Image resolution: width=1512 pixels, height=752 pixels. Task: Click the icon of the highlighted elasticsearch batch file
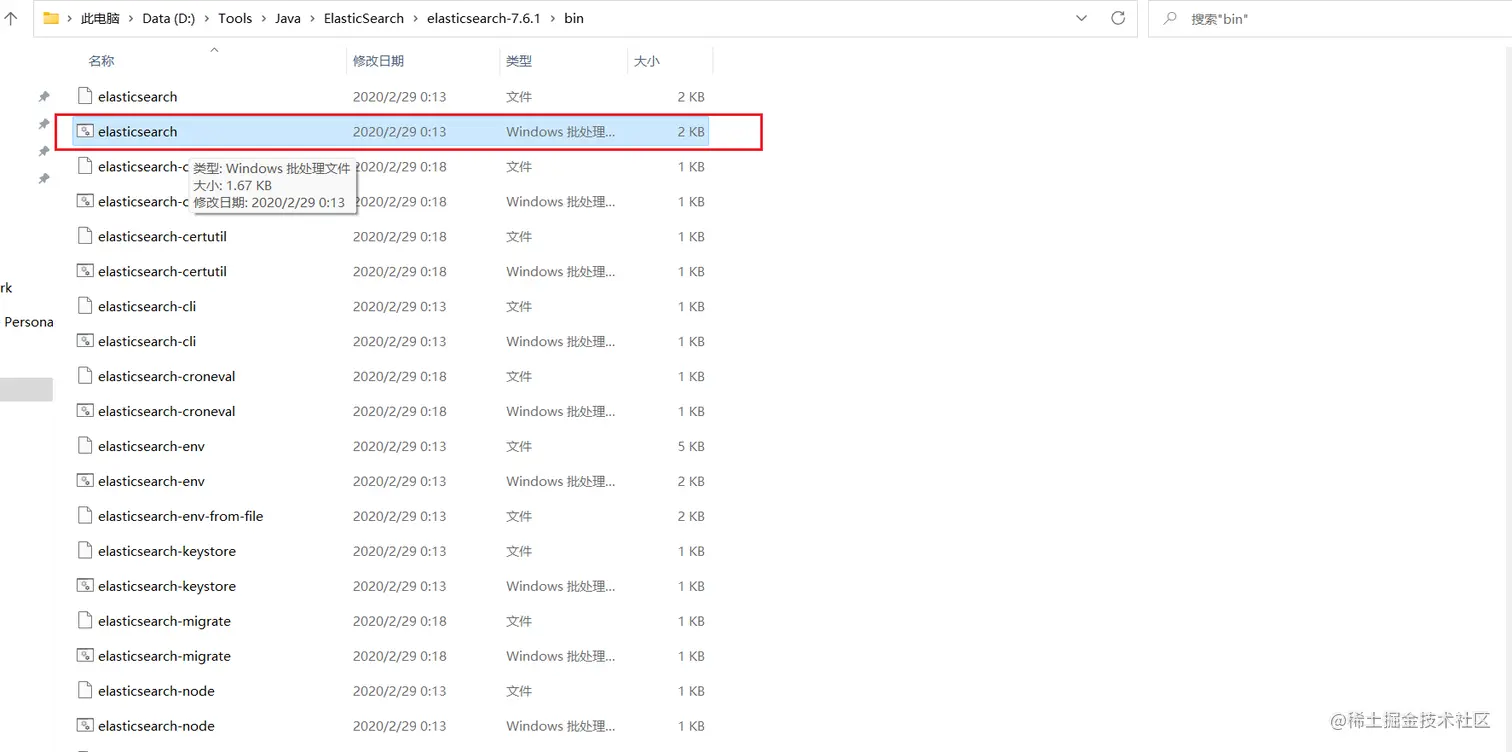(x=85, y=131)
